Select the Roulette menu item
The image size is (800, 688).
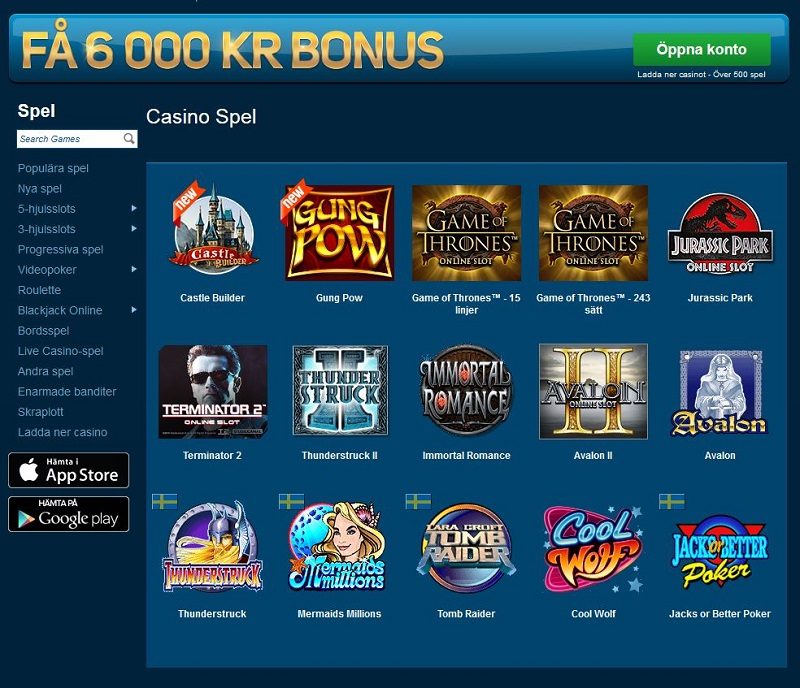point(39,290)
